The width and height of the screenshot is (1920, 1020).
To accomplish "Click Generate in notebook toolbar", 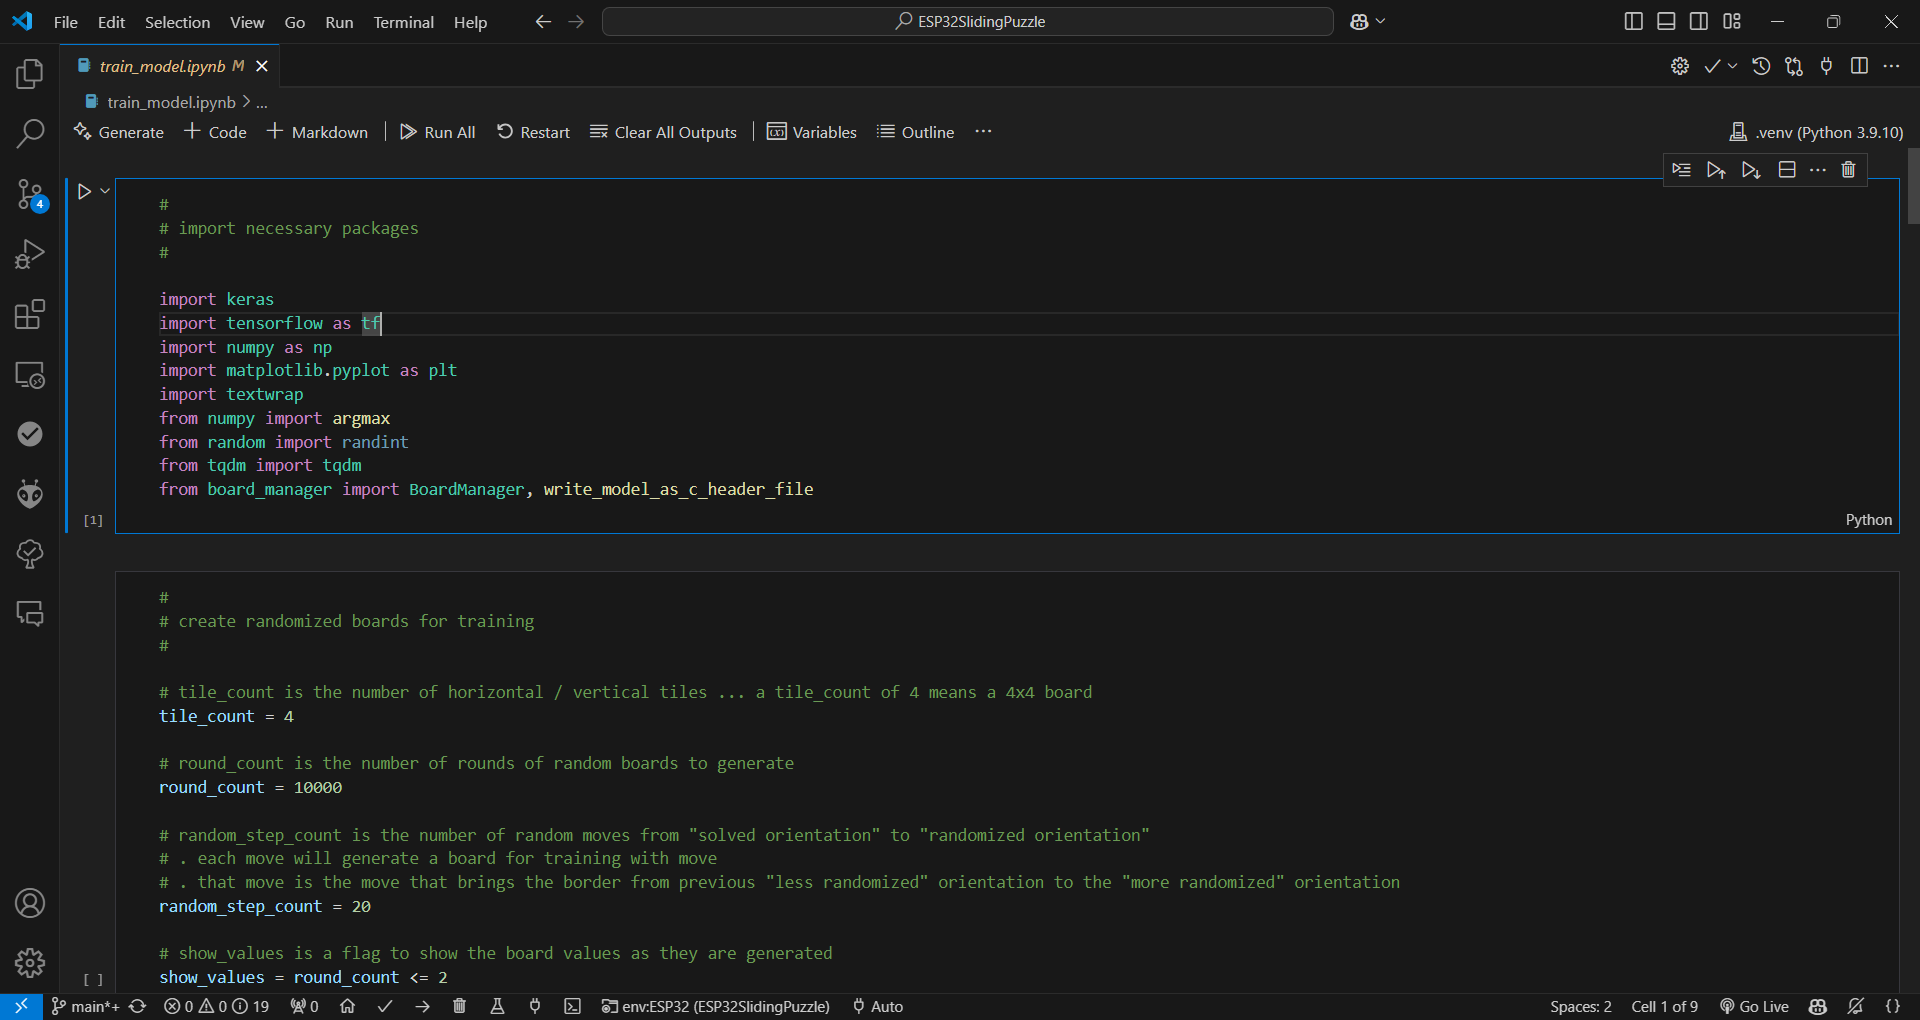I will pyautogui.click(x=119, y=132).
